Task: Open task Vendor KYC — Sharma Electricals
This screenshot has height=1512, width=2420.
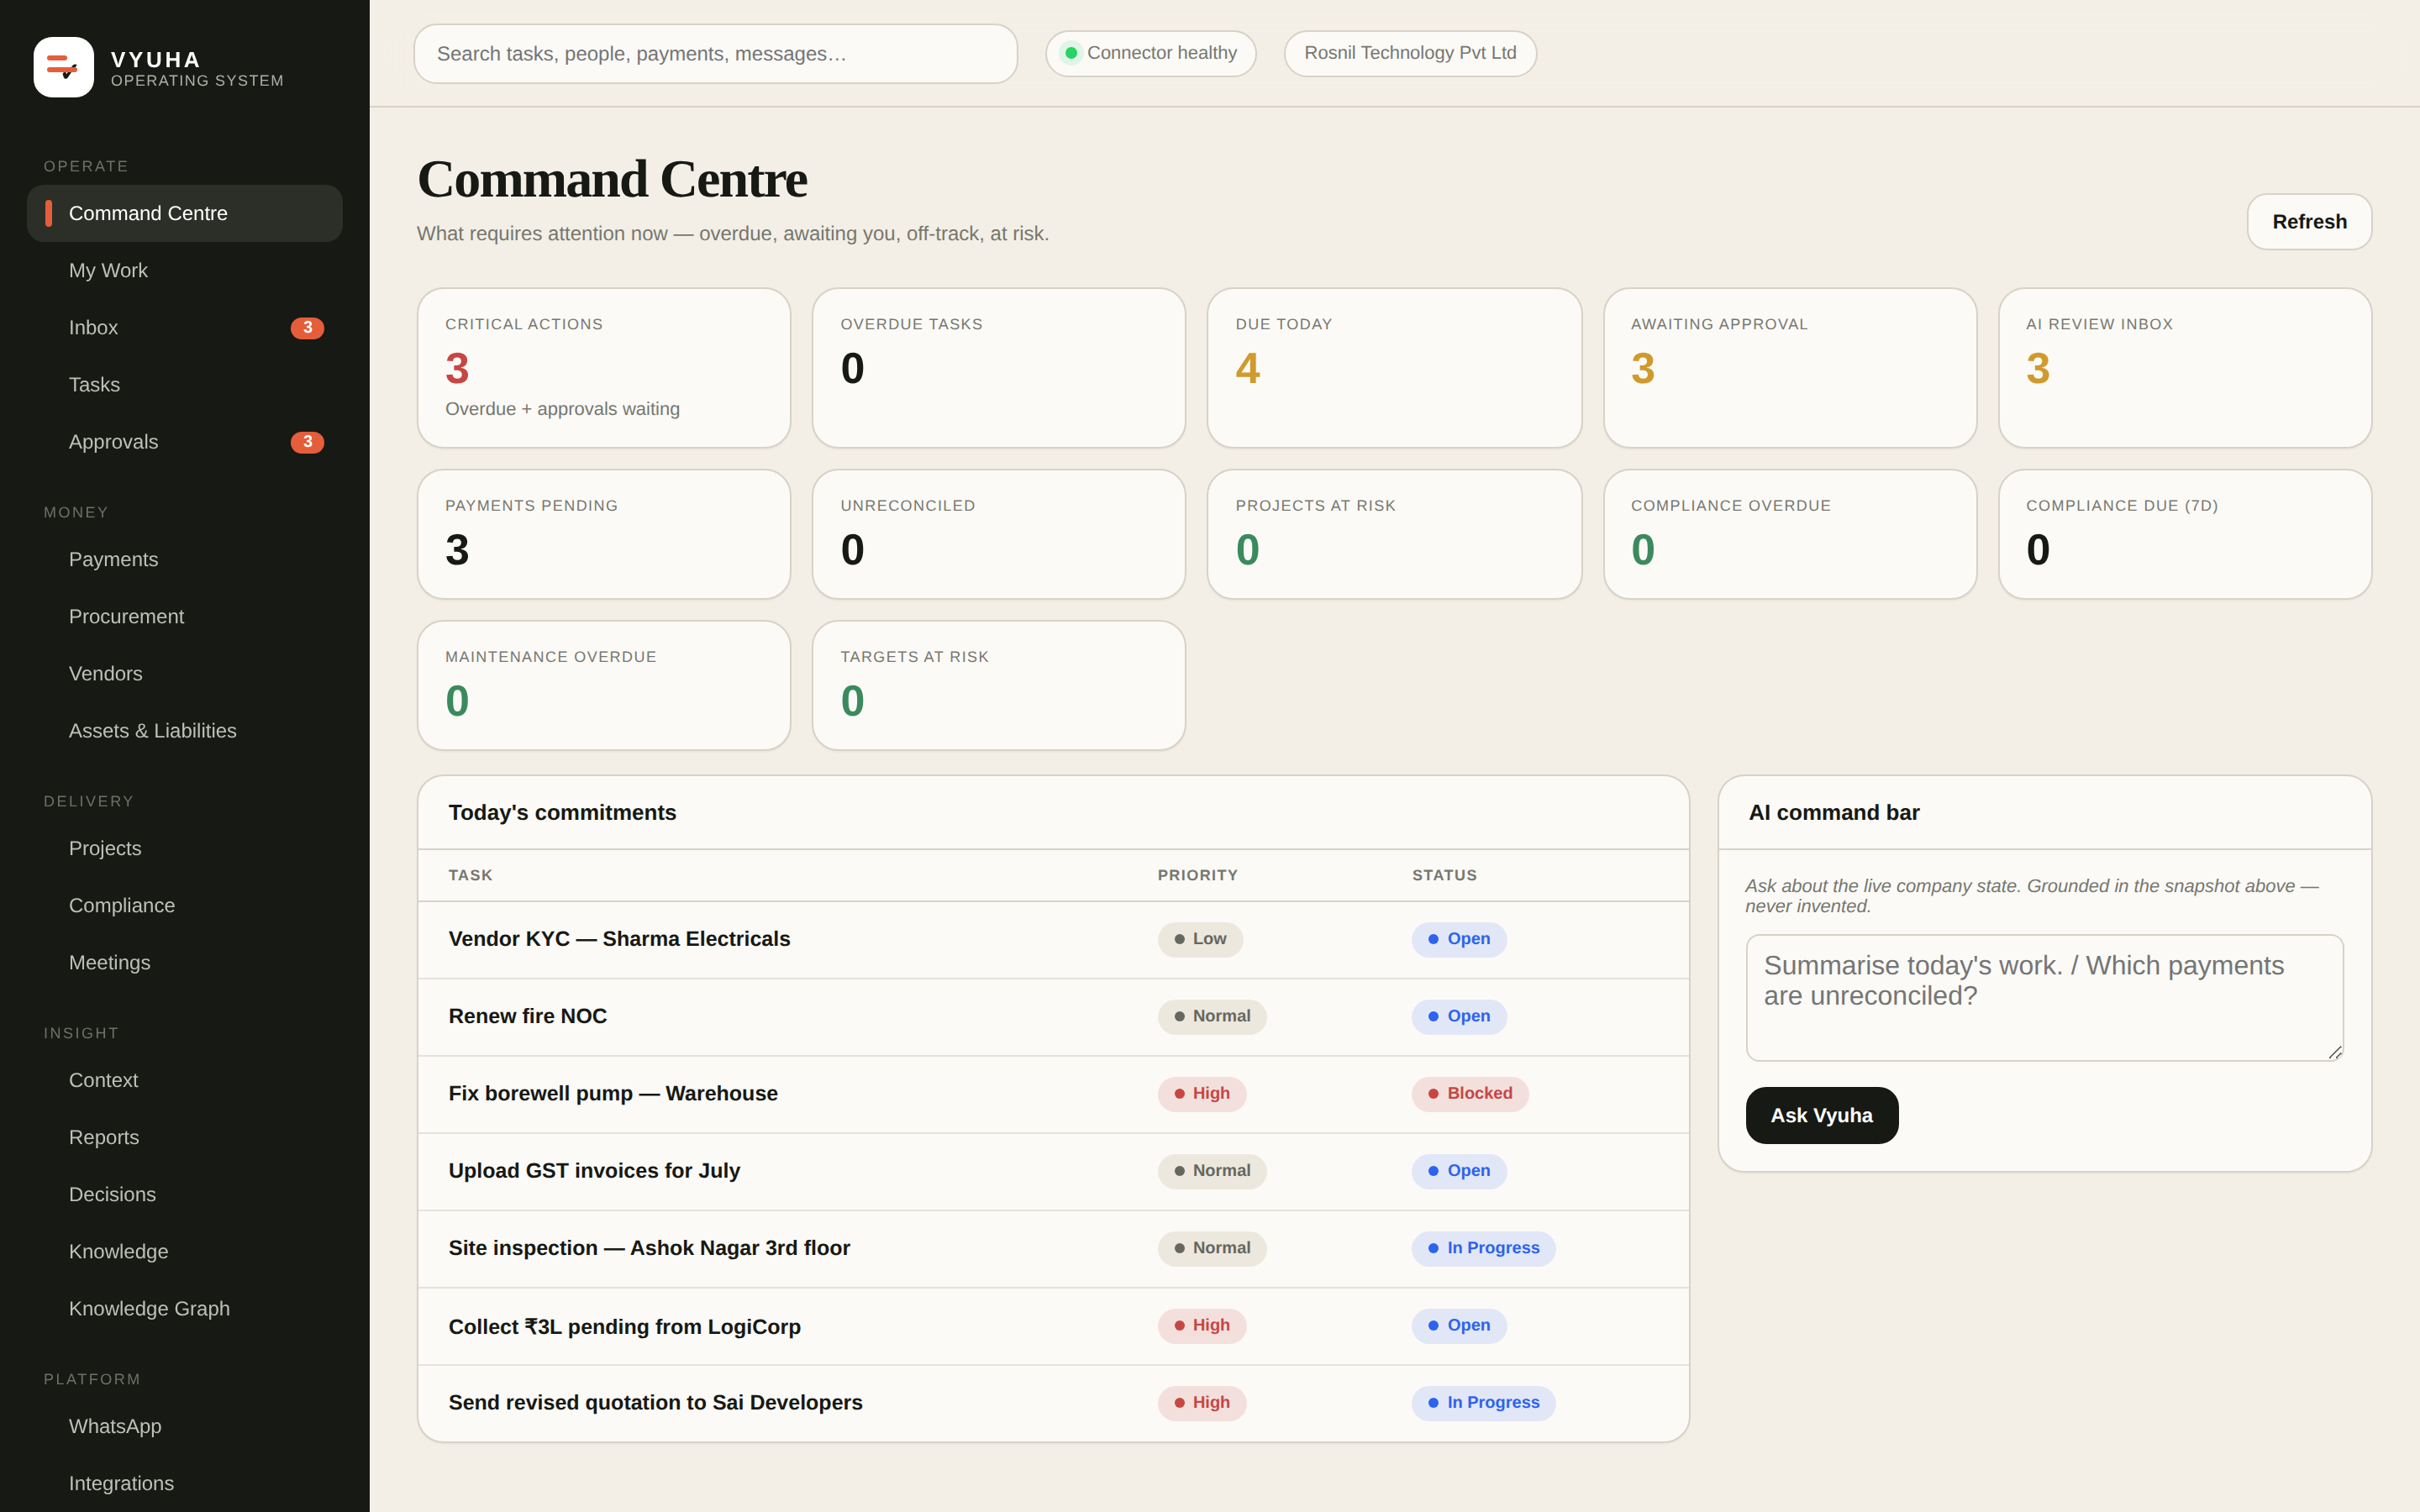Action: tap(1053, 940)
